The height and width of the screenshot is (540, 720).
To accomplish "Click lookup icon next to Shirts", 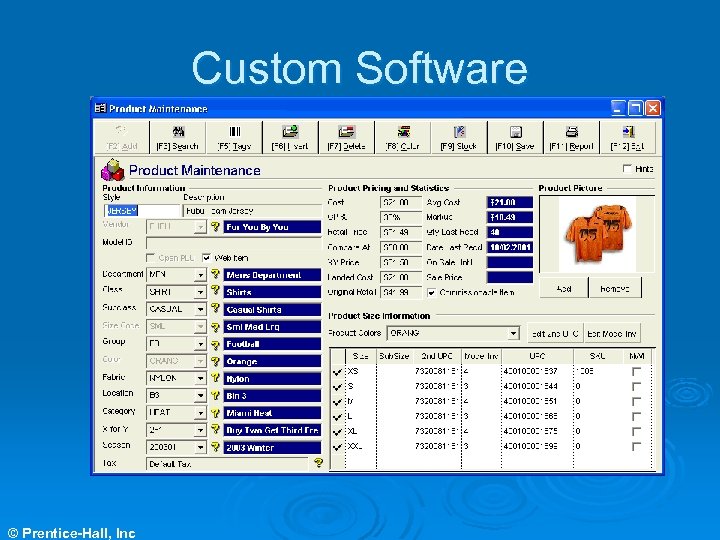I will point(215,291).
